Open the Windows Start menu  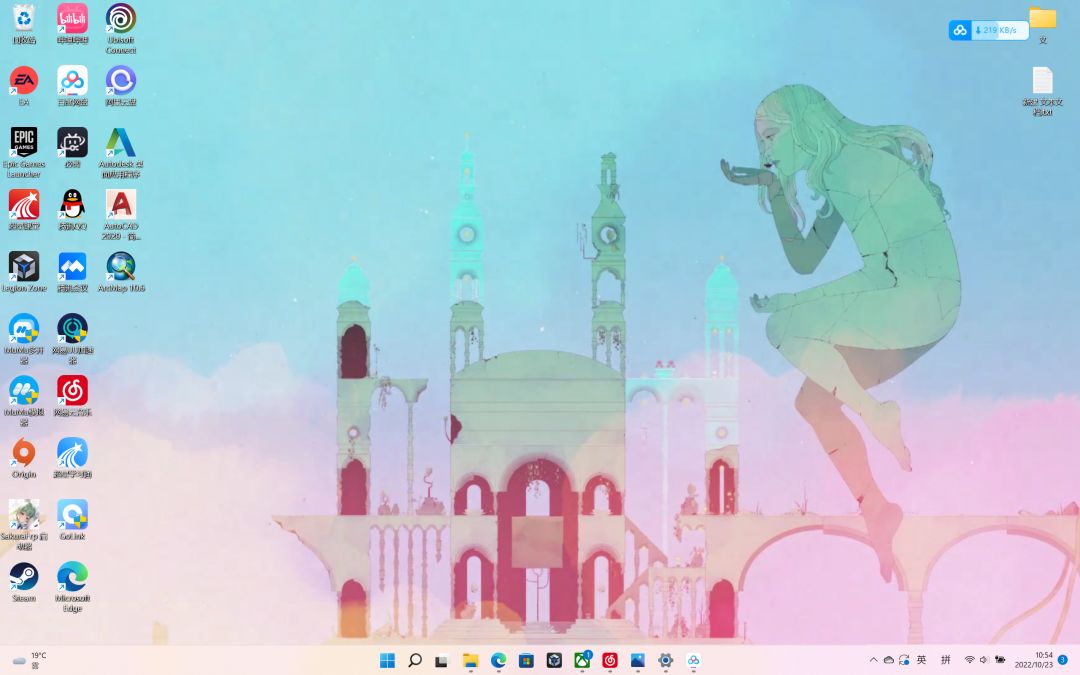pyautogui.click(x=388, y=661)
